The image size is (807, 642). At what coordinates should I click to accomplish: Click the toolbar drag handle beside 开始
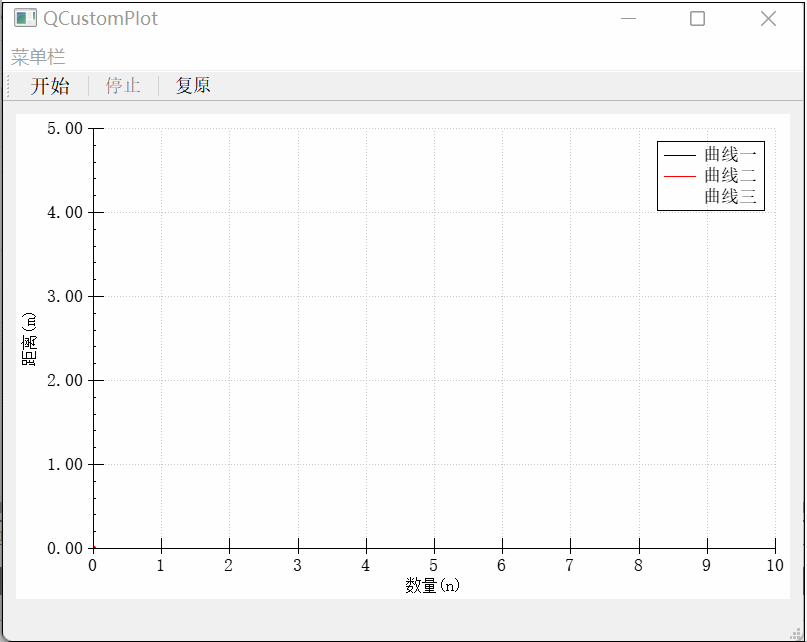coord(9,85)
